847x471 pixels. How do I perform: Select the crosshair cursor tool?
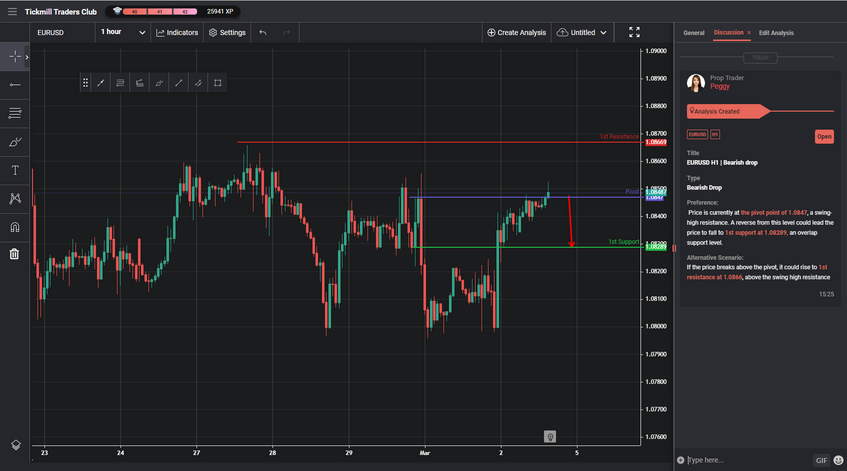click(14, 56)
